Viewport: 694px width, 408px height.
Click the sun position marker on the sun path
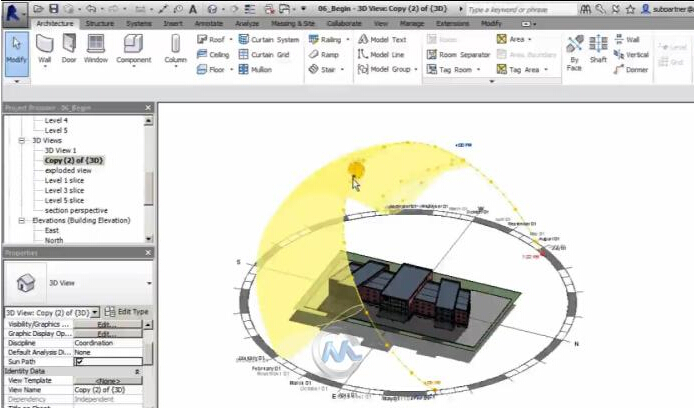point(357,169)
